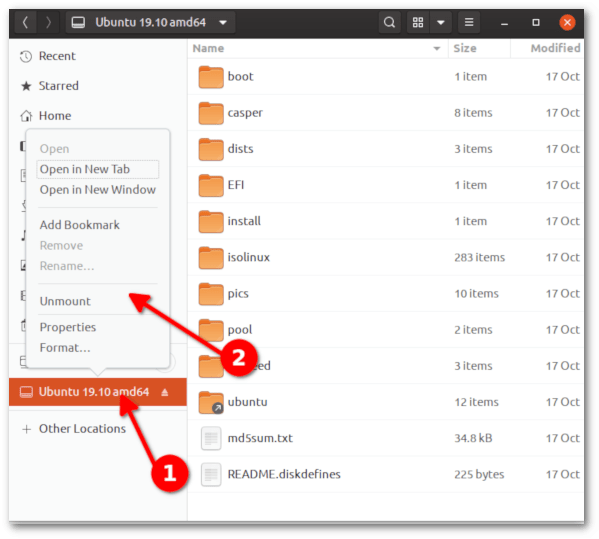Click the dists folder name

(x=240, y=149)
